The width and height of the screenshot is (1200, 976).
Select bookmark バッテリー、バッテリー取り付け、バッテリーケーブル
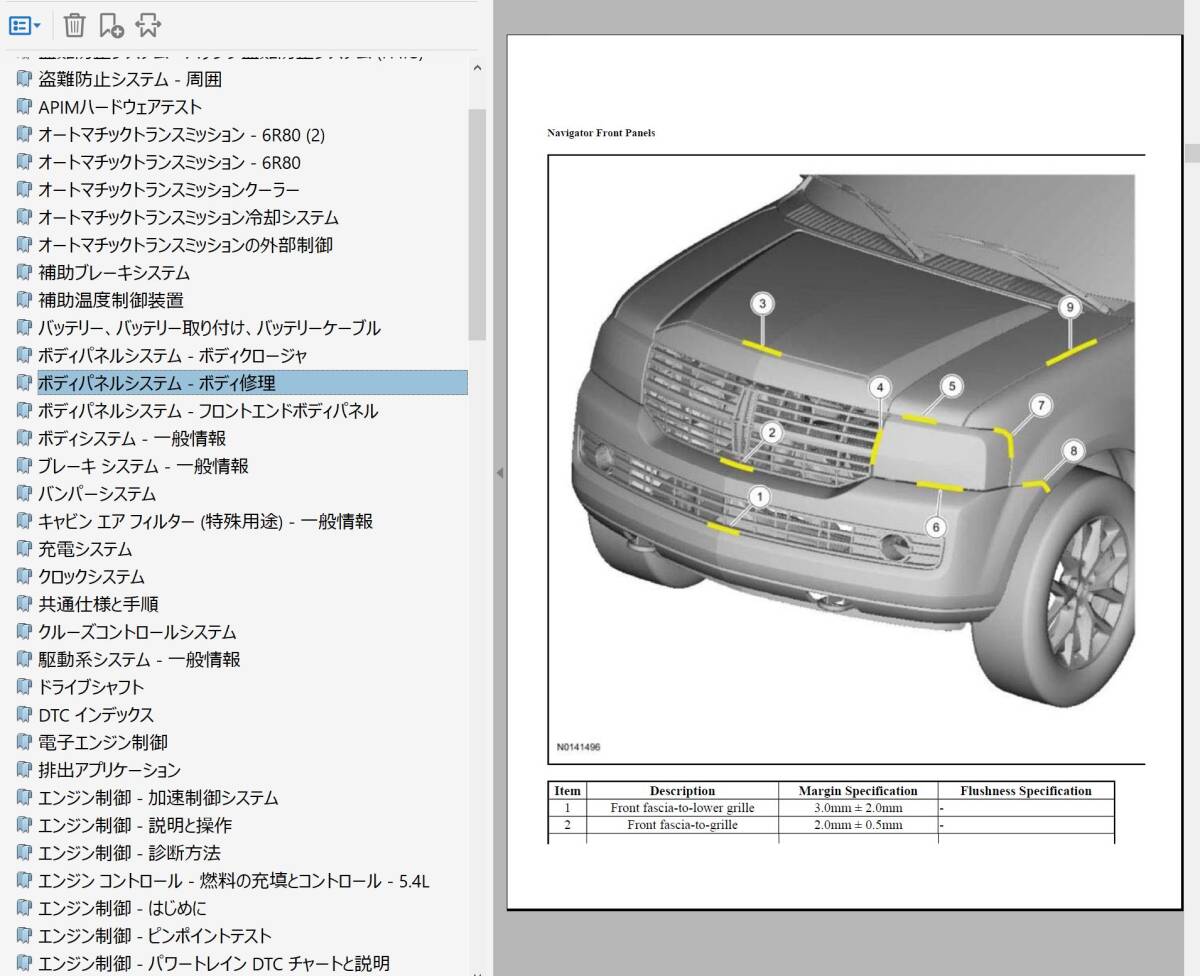[209, 328]
